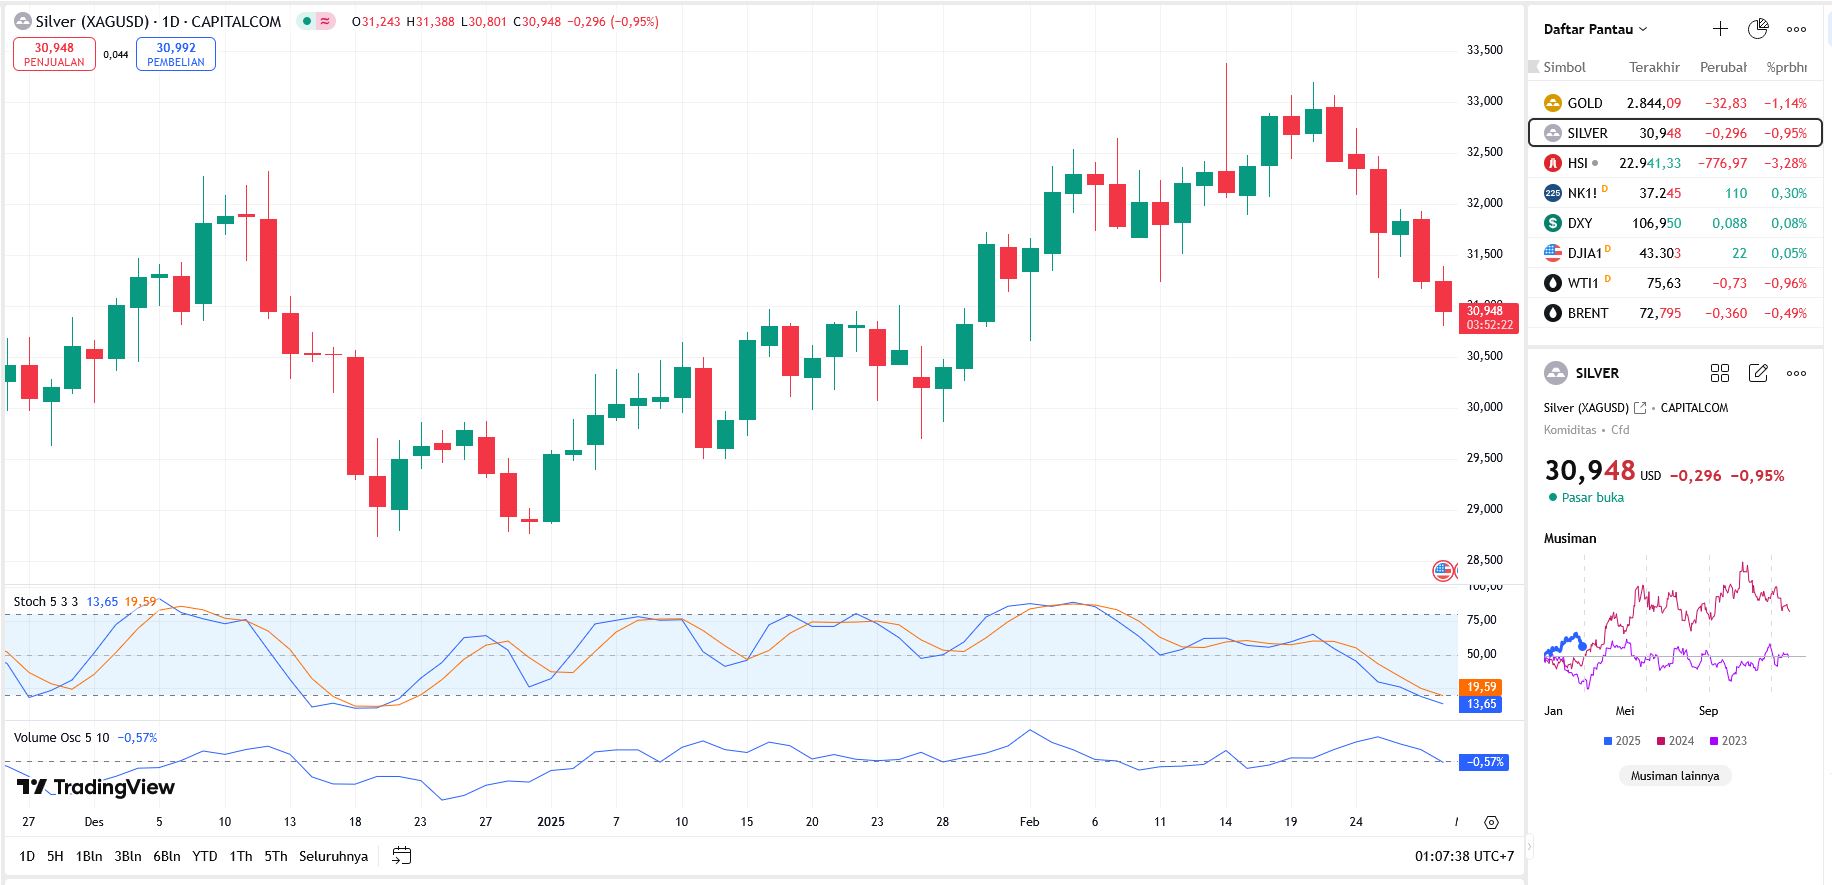The height and width of the screenshot is (885, 1832).
Task: Click the Musiman lainnya button
Action: coord(1675,776)
